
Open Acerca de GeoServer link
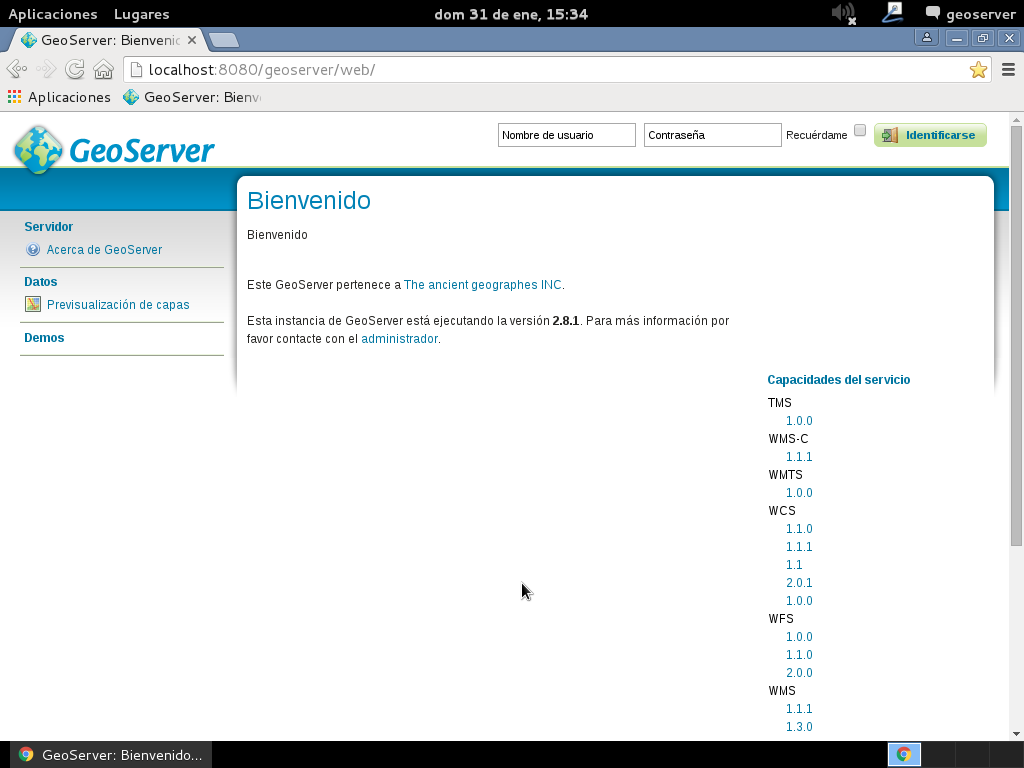point(104,249)
